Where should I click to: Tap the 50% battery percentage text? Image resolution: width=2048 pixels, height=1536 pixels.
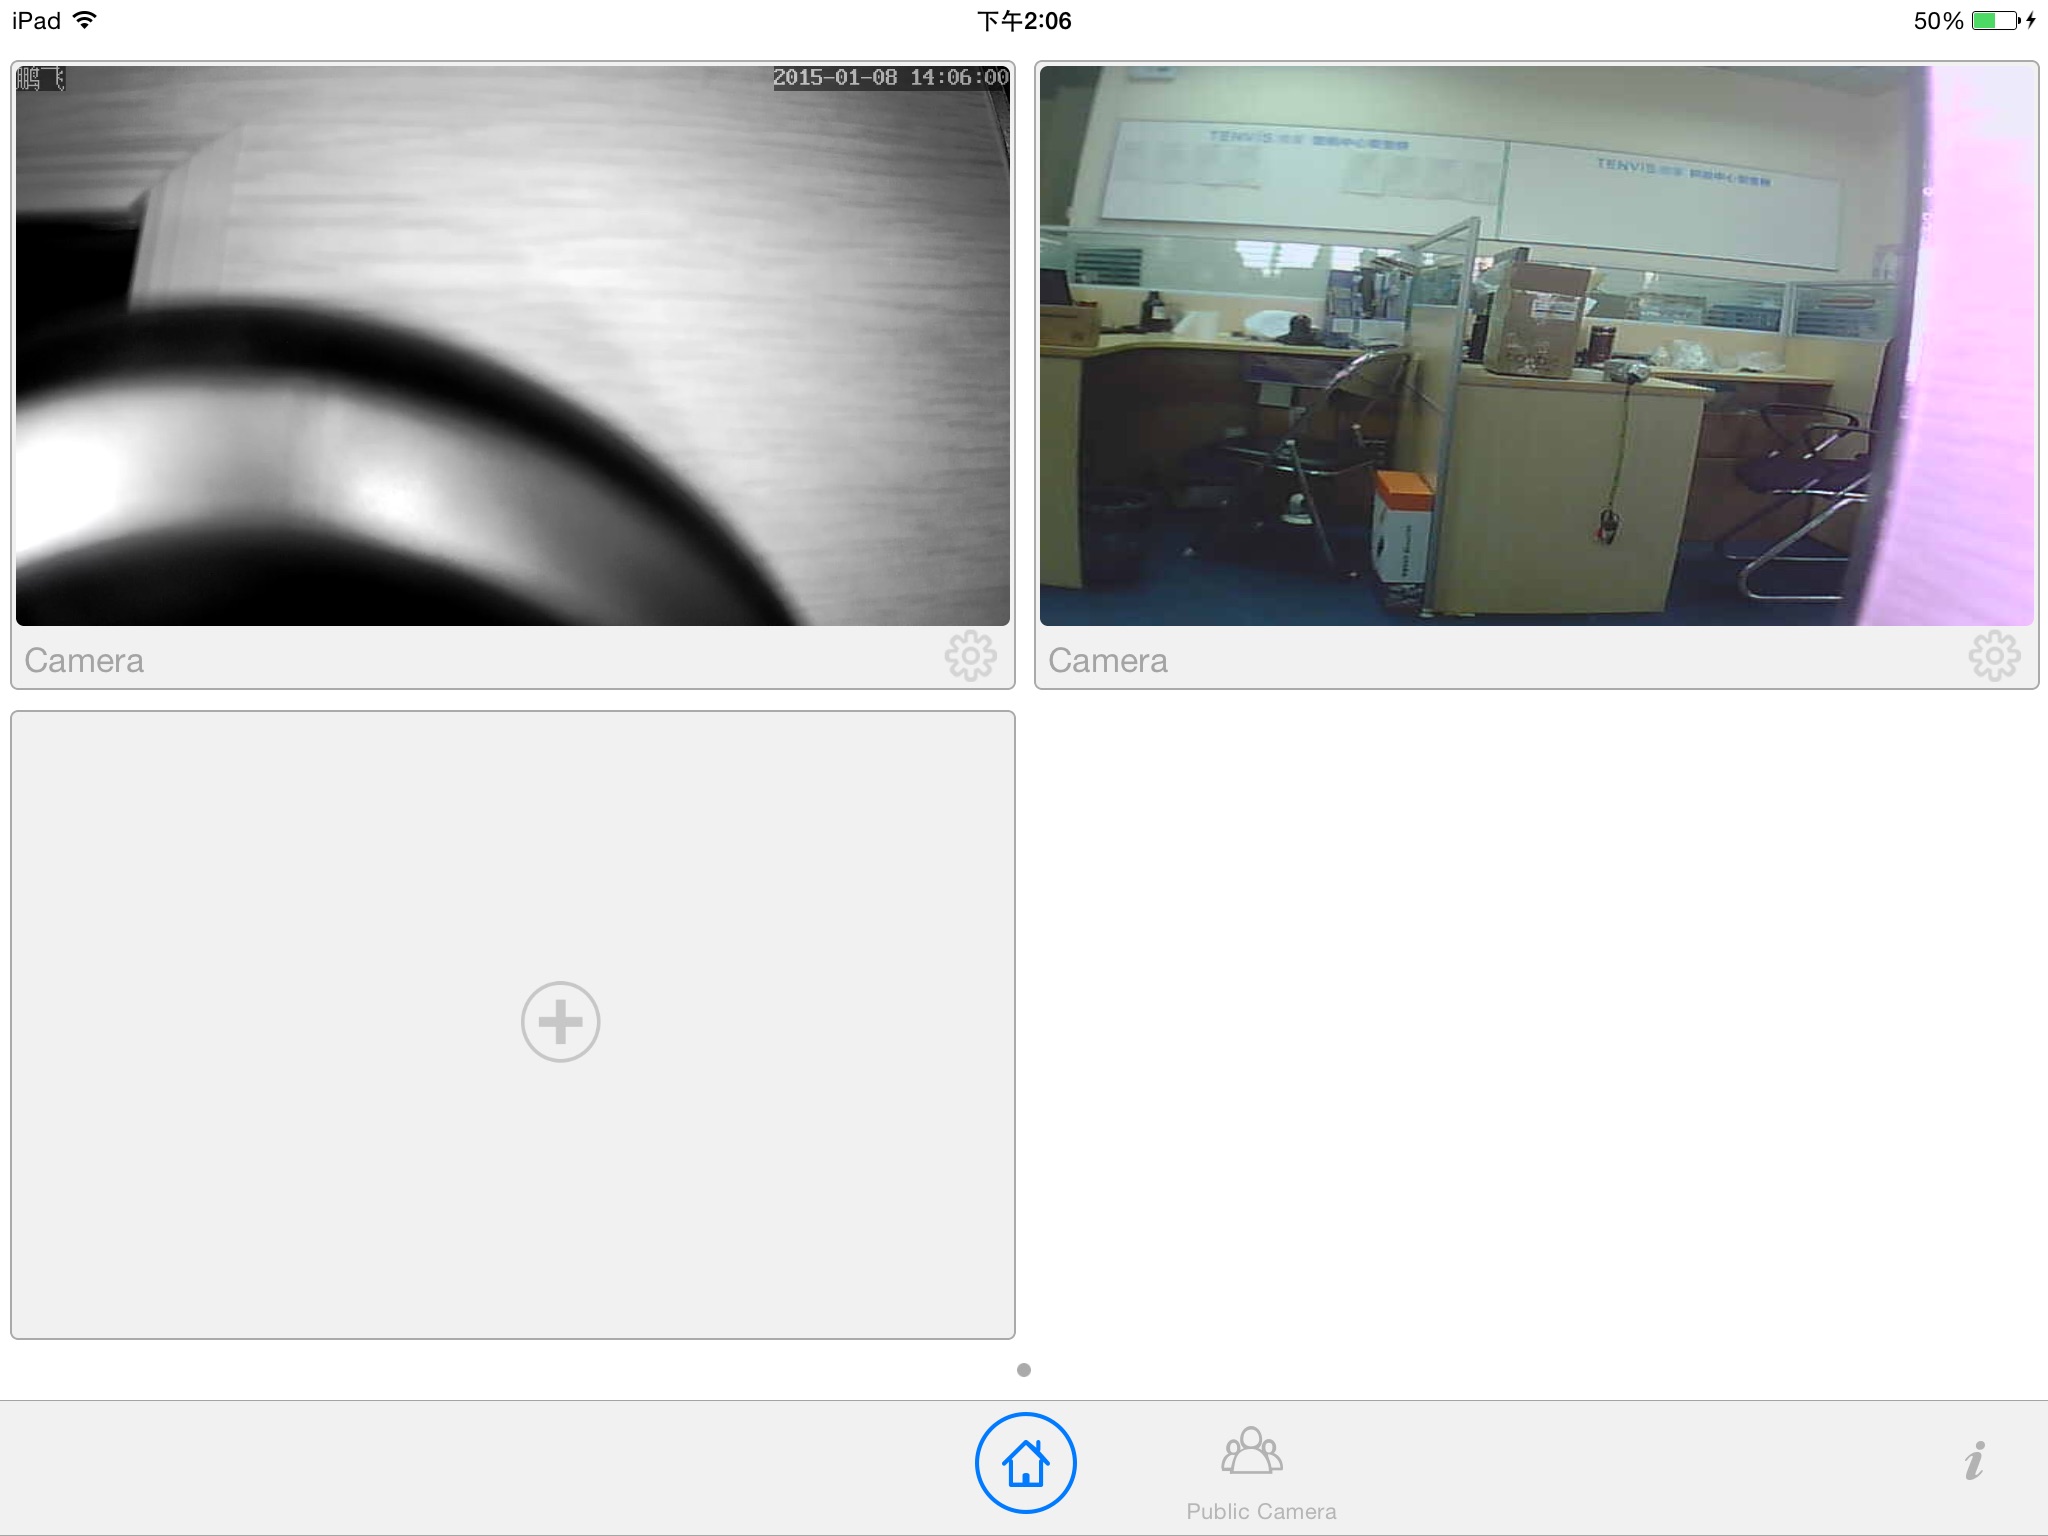pyautogui.click(x=1938, y=21)
